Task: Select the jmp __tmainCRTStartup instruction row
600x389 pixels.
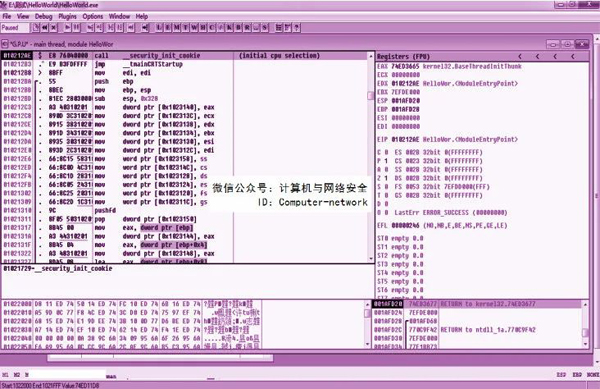Action: coord(184,64)
